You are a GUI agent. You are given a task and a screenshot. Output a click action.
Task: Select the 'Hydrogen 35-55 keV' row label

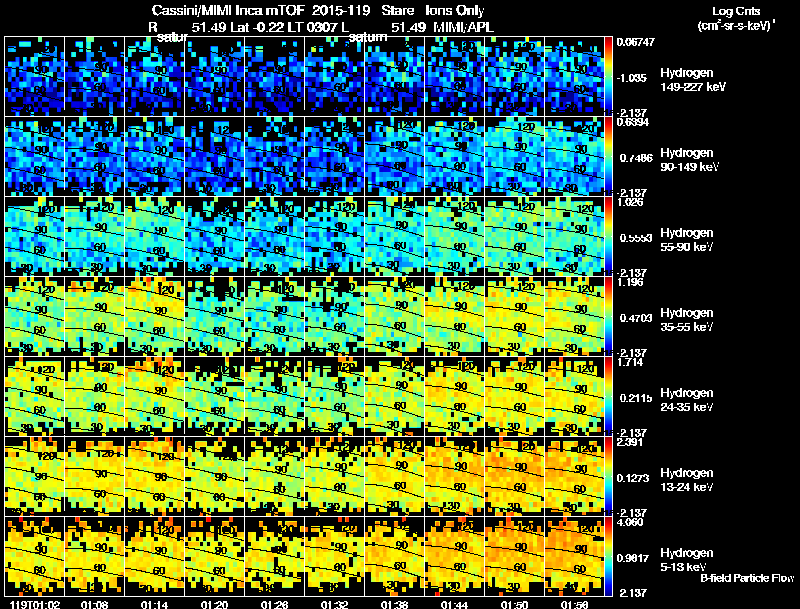(687, 320)
